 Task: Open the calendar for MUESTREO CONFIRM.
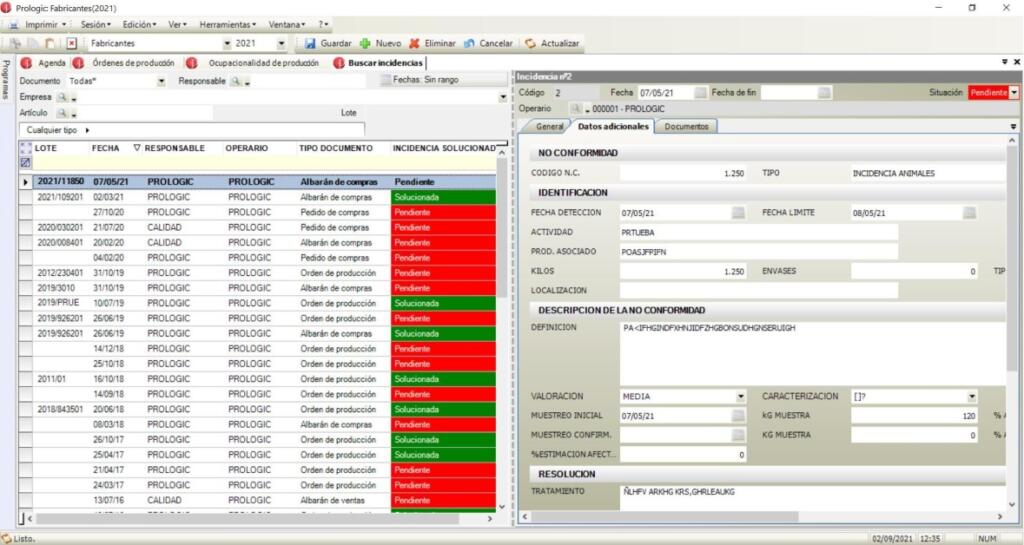tap(738, 435)
